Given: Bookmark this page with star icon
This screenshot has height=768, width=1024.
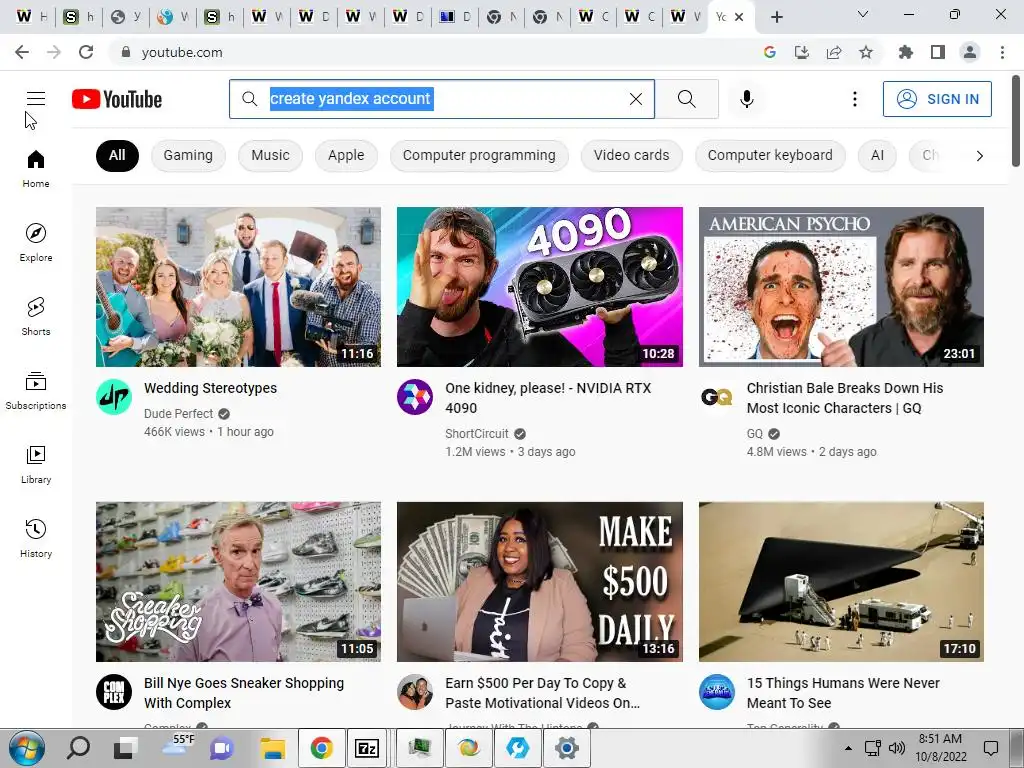Looking at the screenshot, I should [x=866, y=52].
